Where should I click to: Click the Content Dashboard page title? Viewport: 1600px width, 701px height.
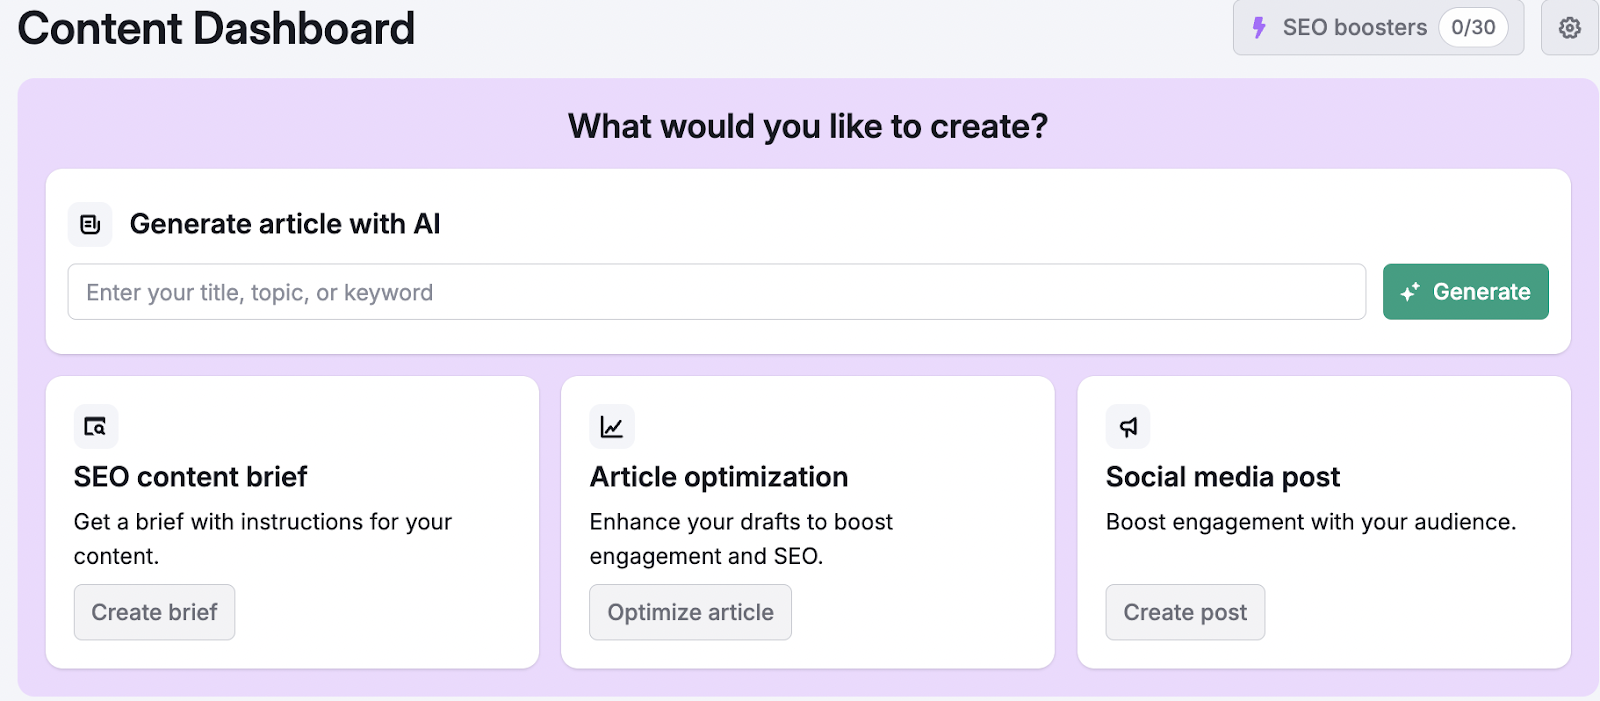(x=216, y=28)
